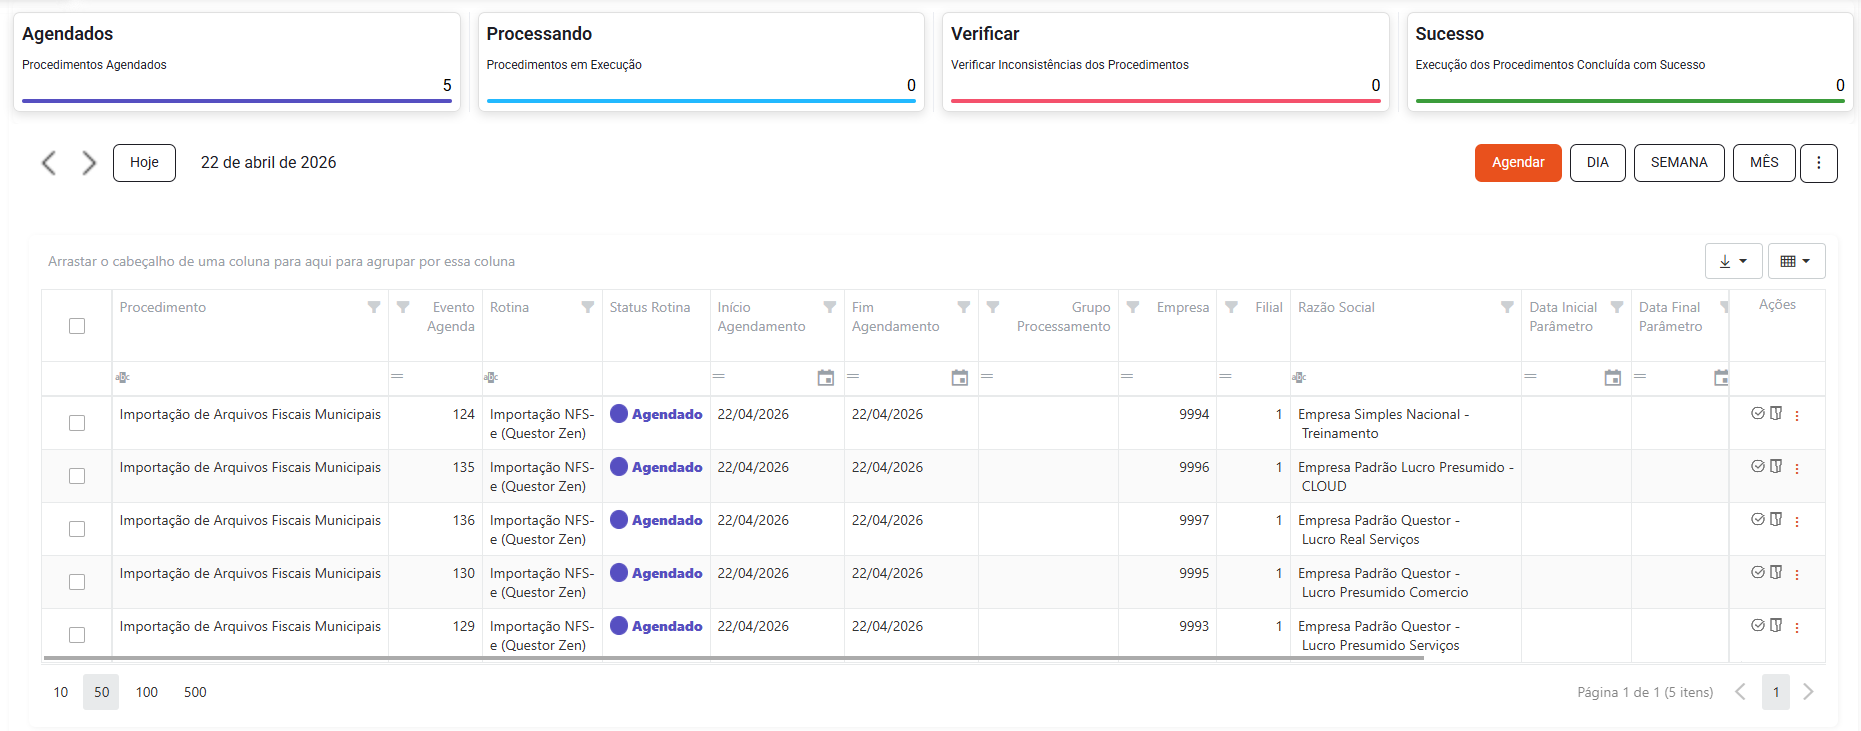The width and height of the screenshot is (1861, 731).
Task: Open the filter operator dropdown for Evento Agenda
Action: tap(397, 376)
